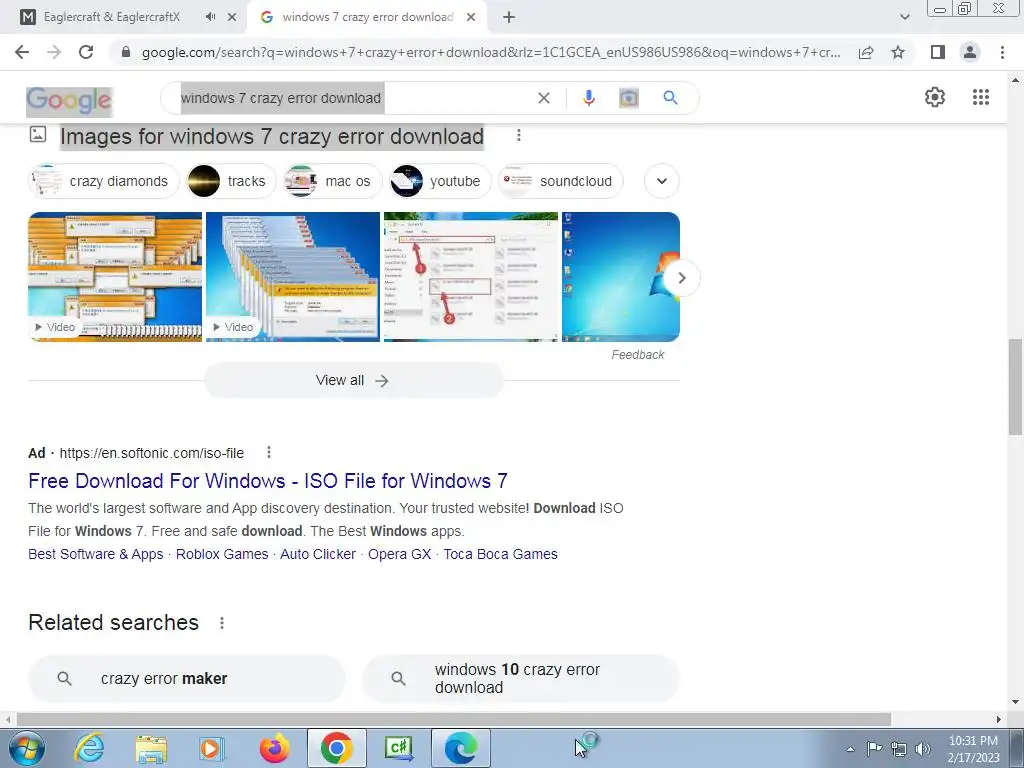Image resolution: width=1024 pixels, height=768 pixels.
Task: Open Chrome profile avatar
Action: click(970, 52)
